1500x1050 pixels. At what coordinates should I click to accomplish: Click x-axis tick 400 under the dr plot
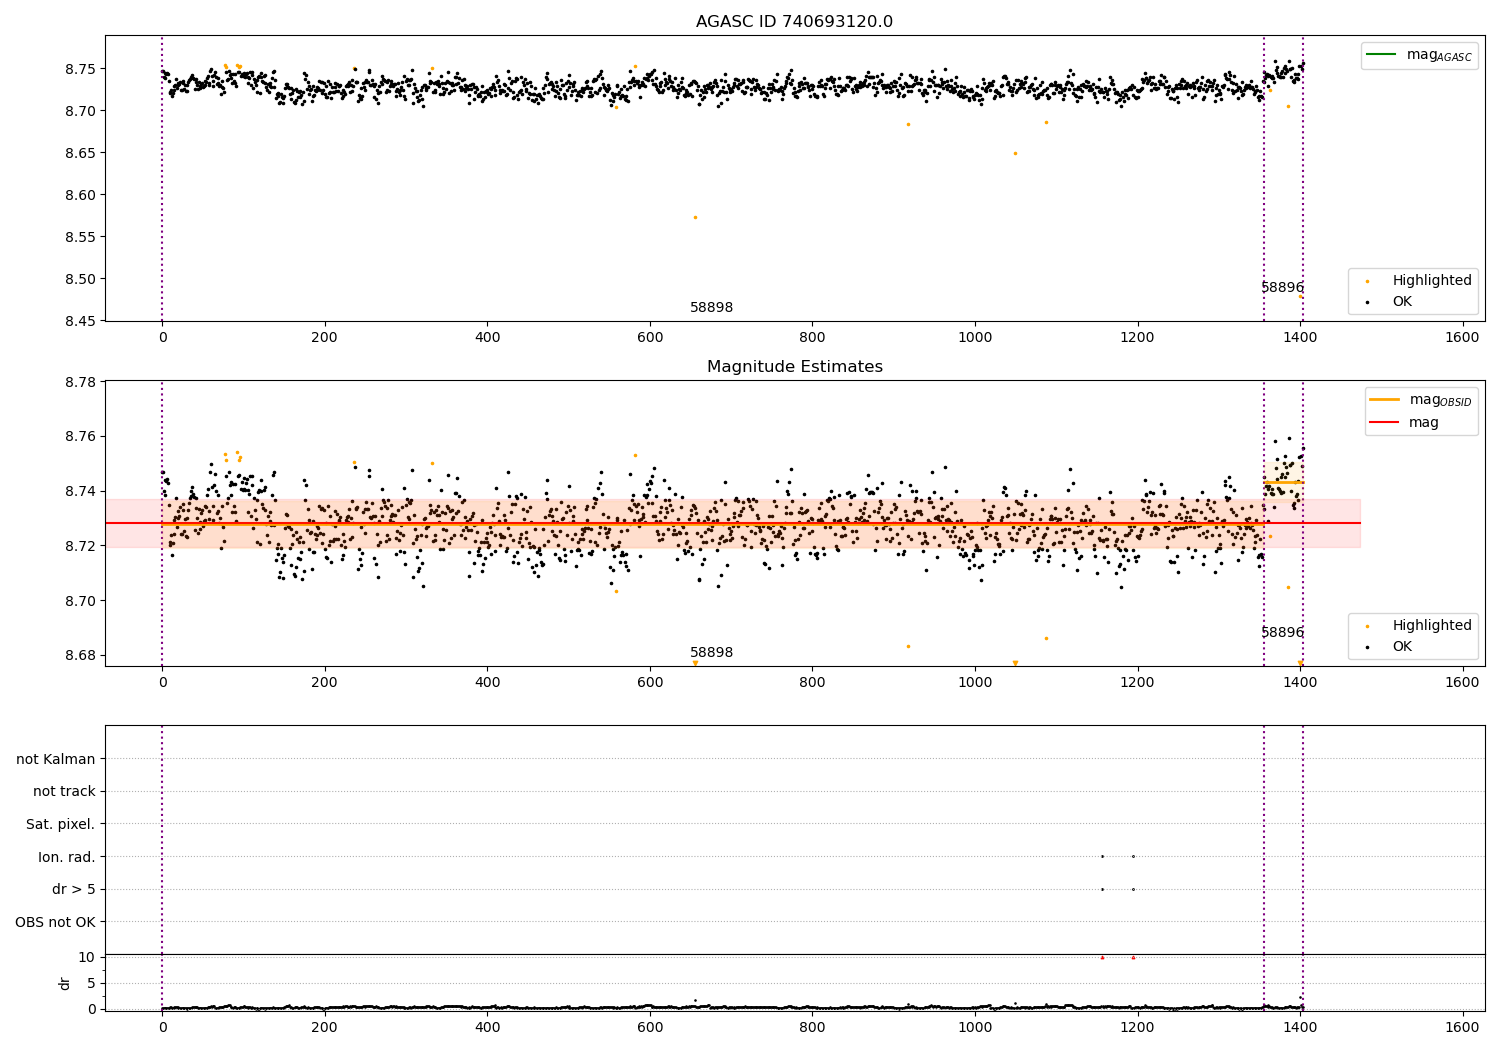487,1027
